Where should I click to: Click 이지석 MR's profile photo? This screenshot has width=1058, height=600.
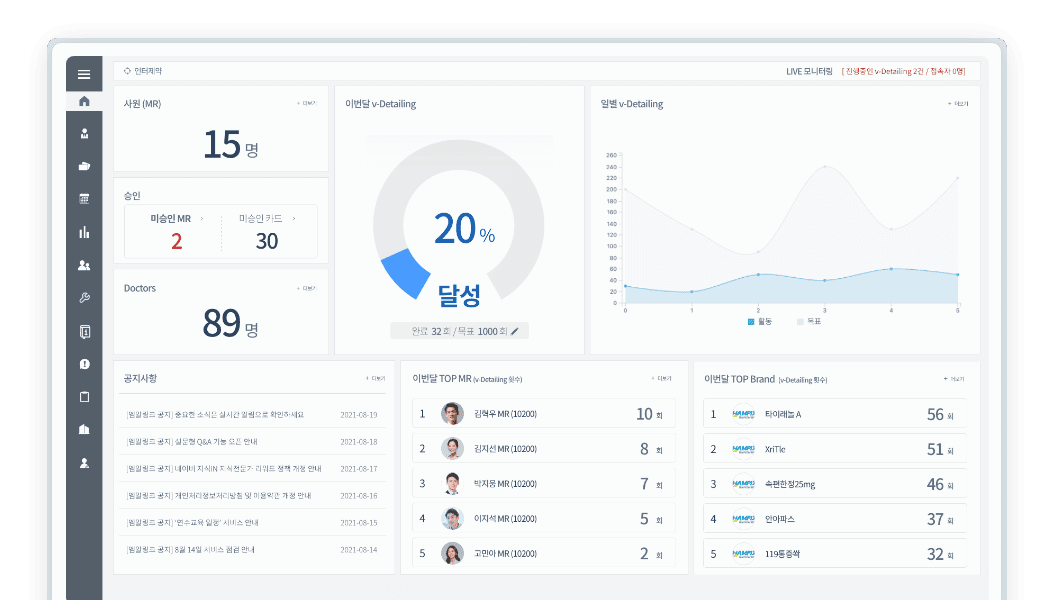(452, 518)
